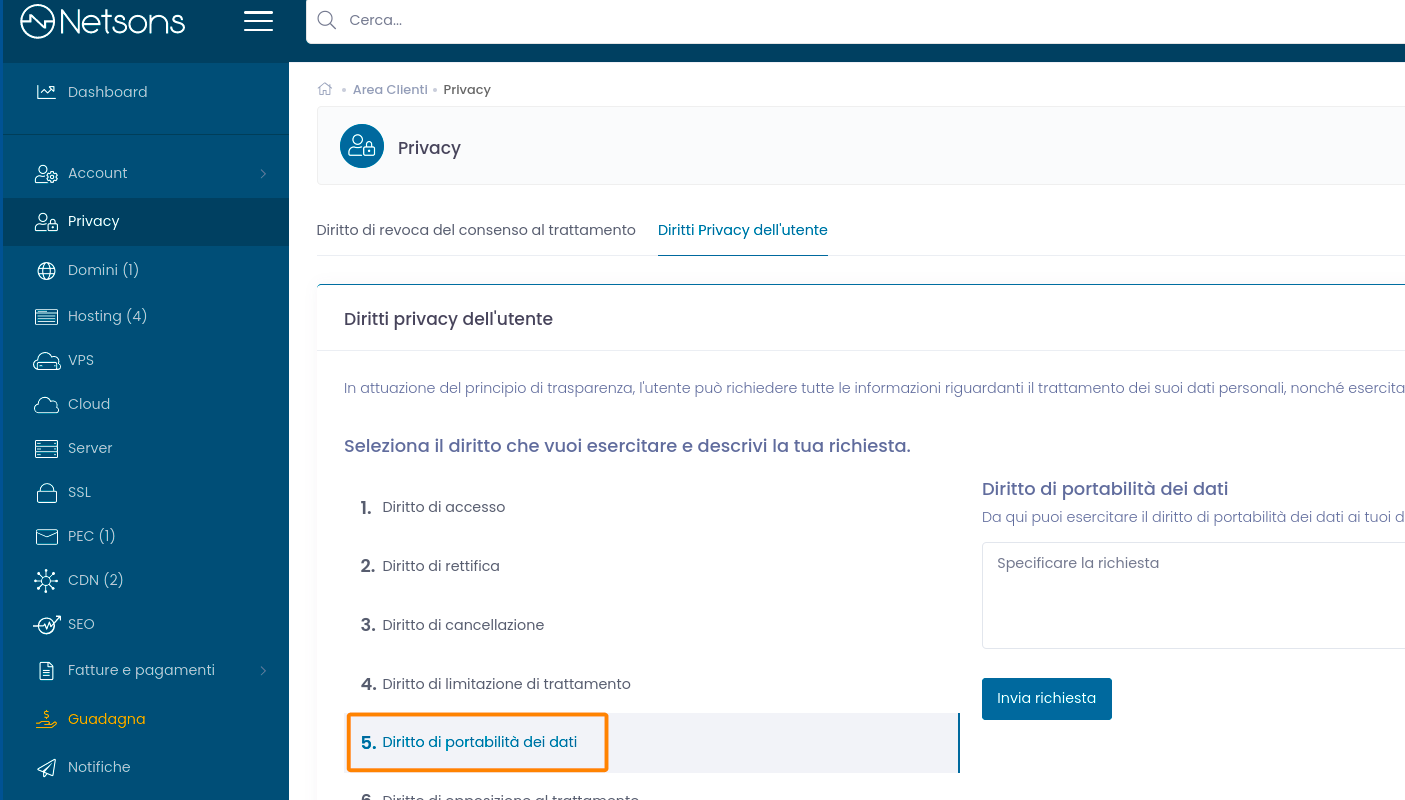Click the Domini globe icon

tap(46, 271)
